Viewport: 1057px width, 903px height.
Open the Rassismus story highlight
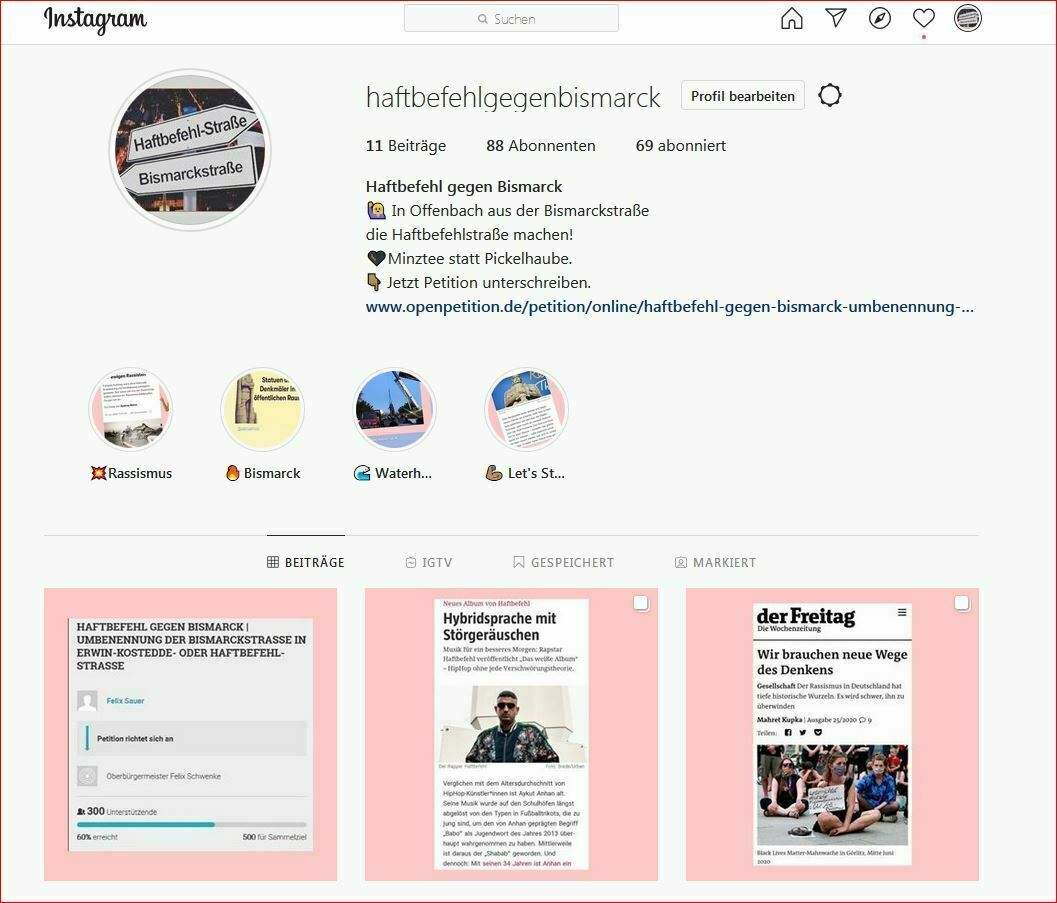click(x=131, y=410)
